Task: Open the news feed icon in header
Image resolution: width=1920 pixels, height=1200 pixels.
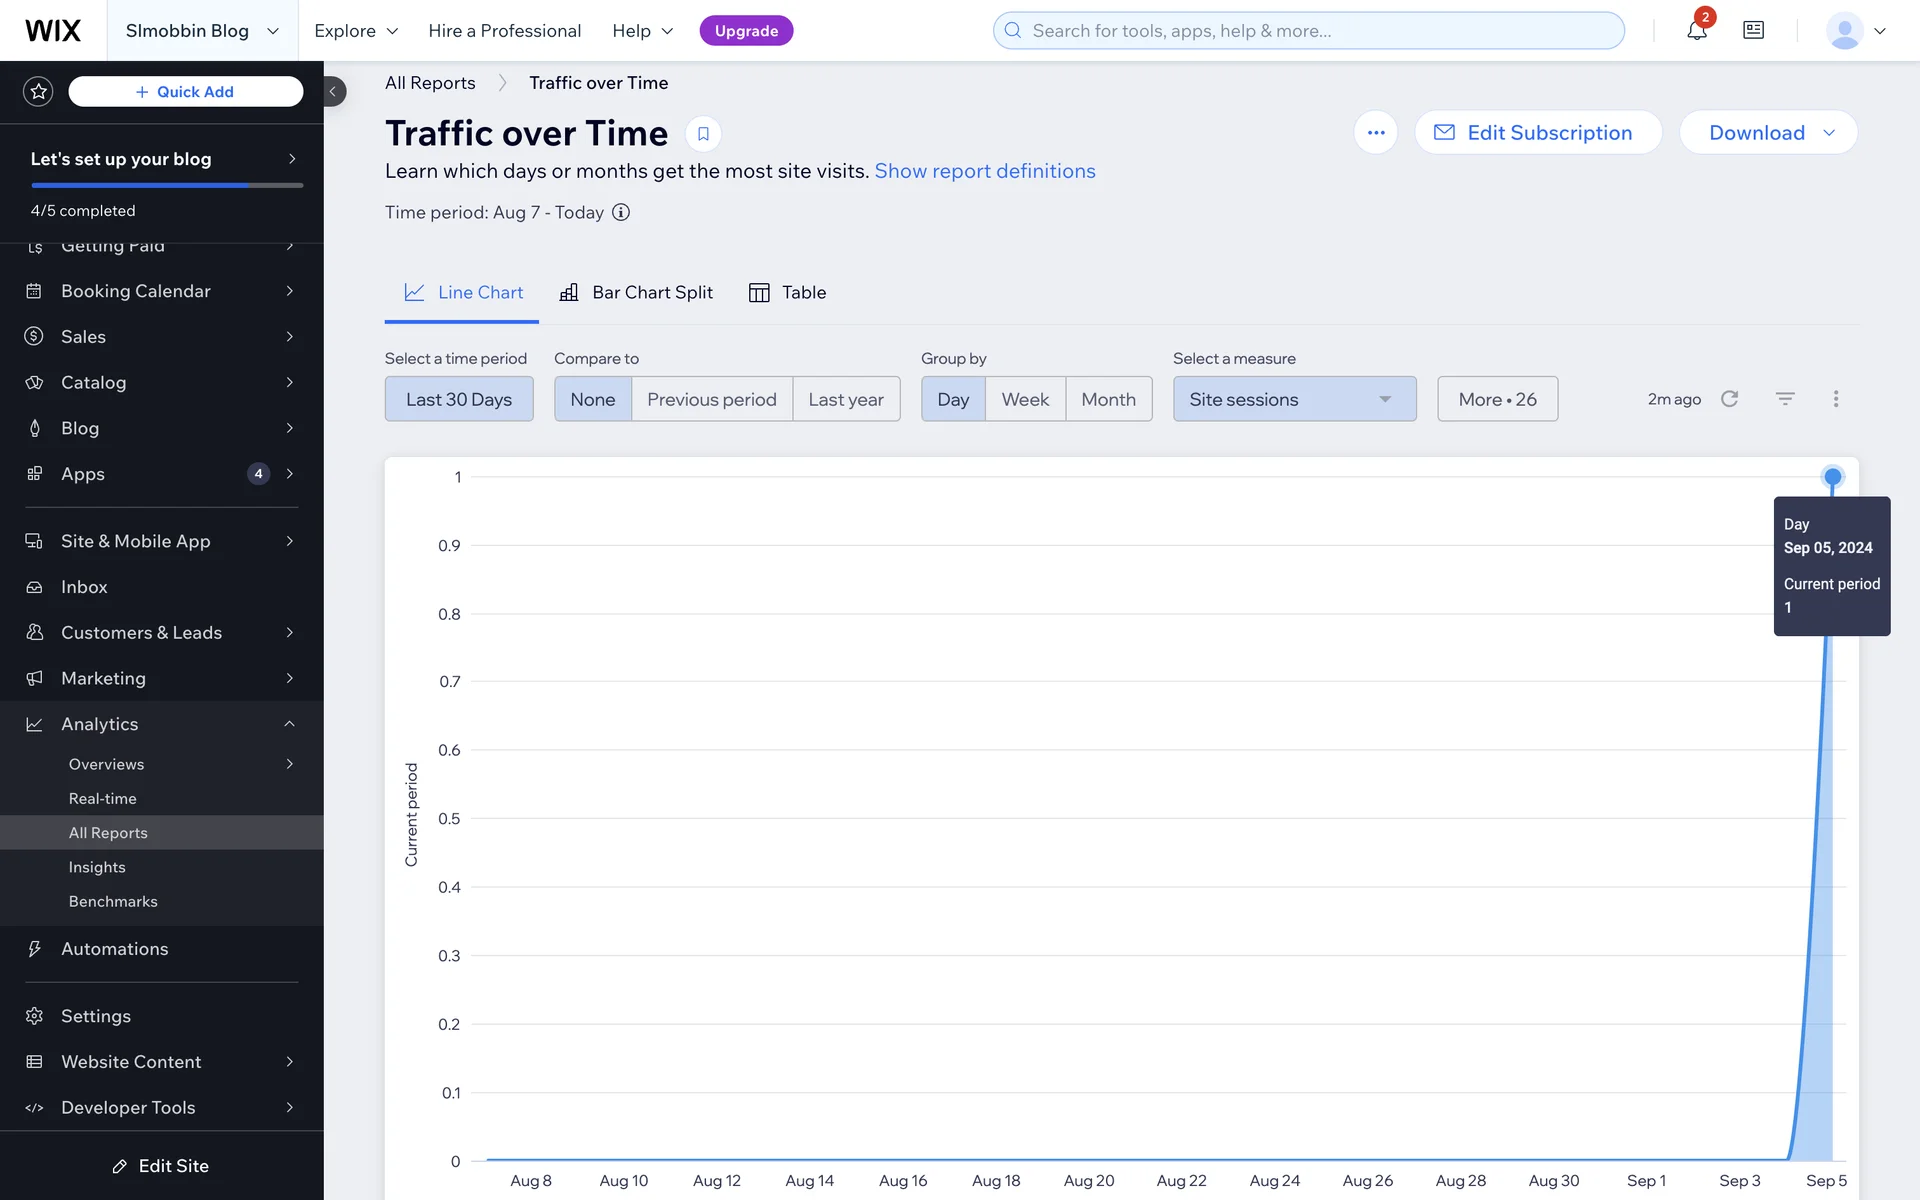Action: pyautogui.click(x=1753, y=31)
